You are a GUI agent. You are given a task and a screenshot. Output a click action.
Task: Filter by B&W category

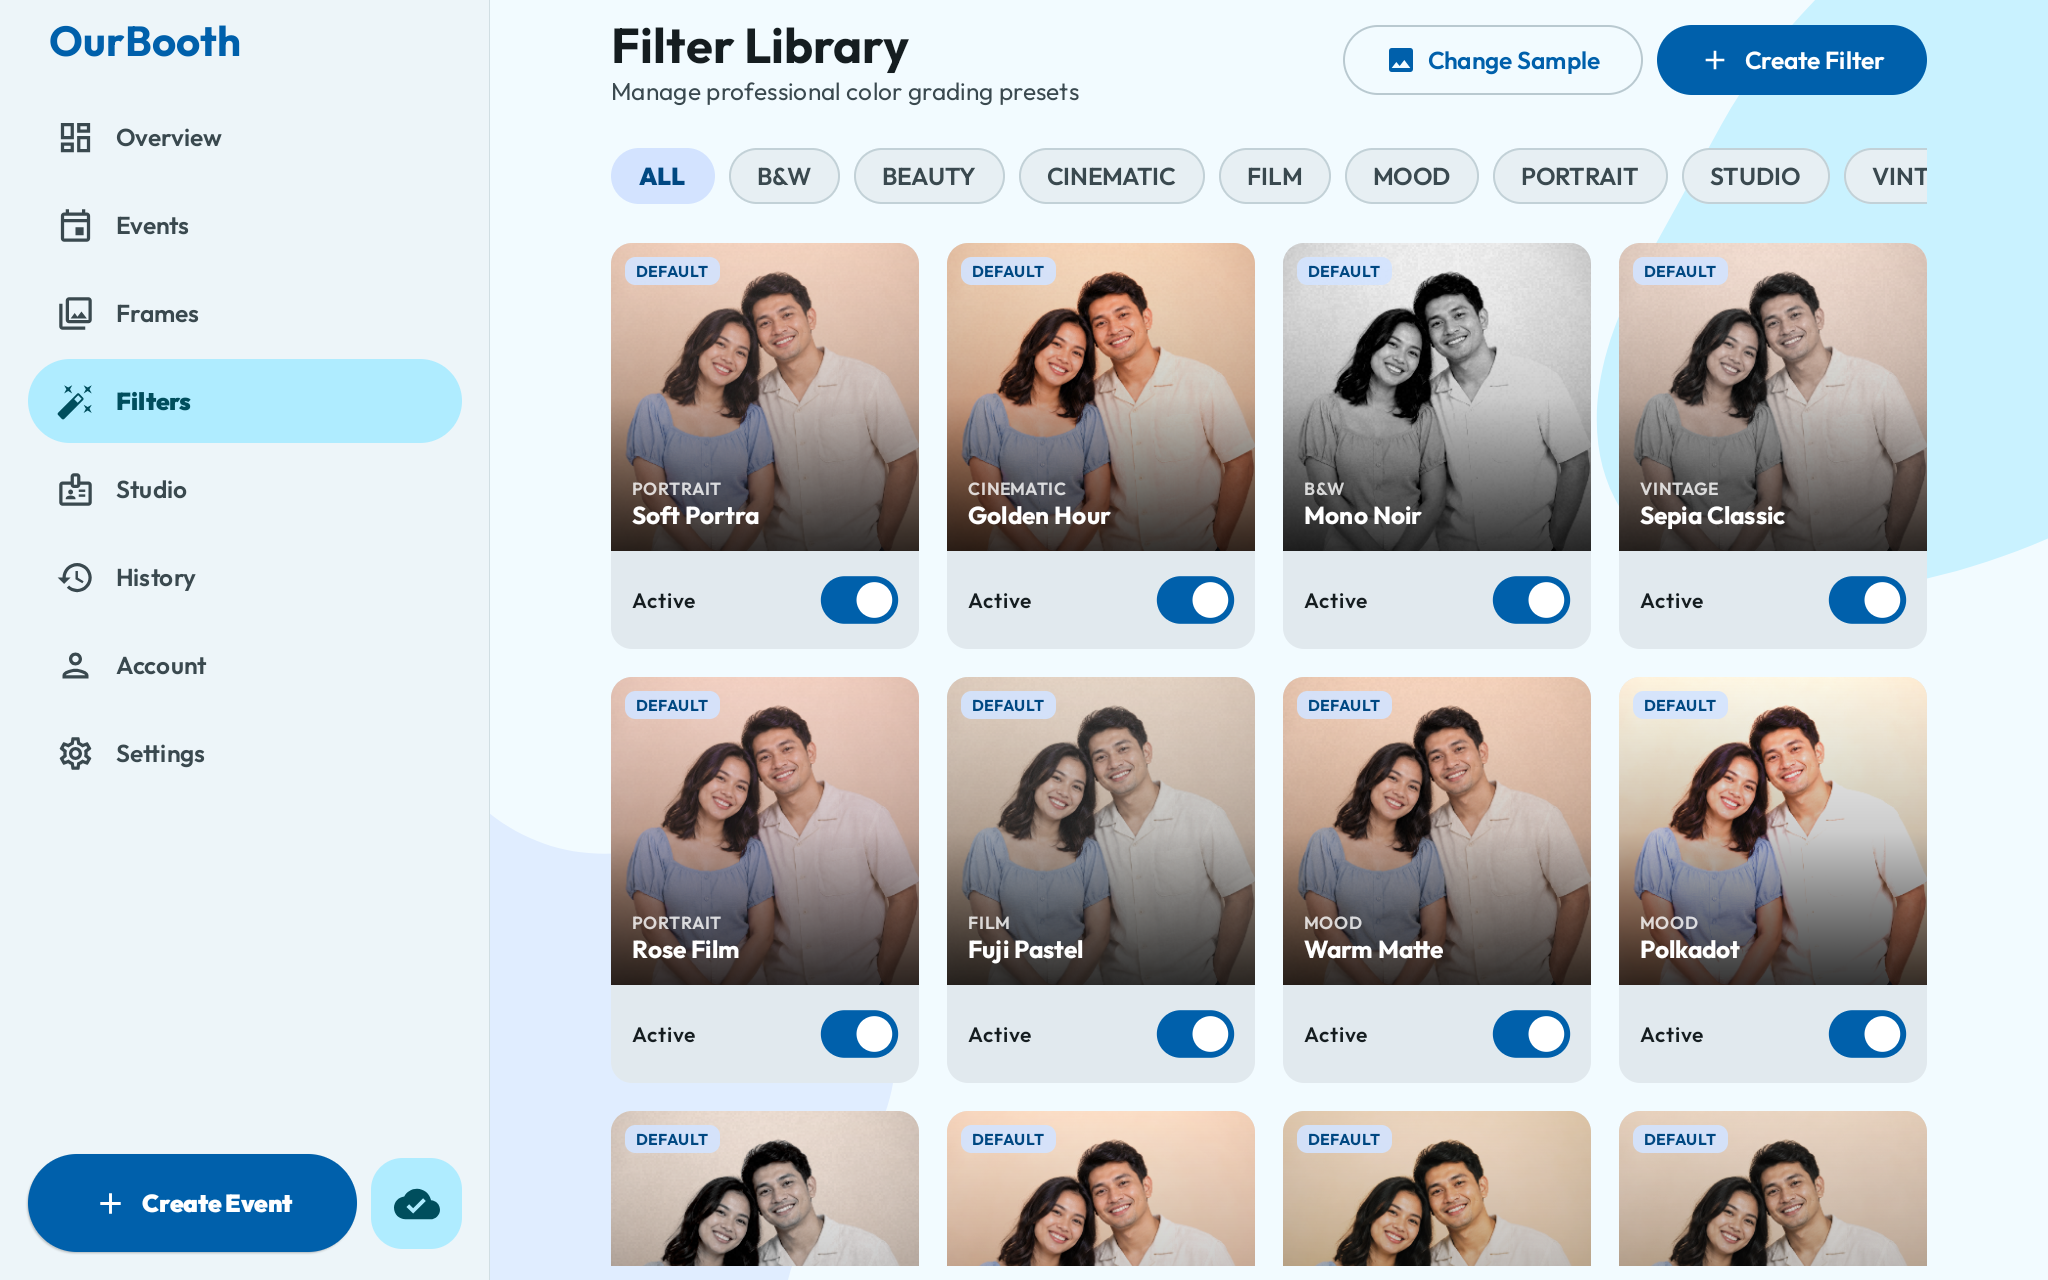pyautogui.click(x=784, y=176)
